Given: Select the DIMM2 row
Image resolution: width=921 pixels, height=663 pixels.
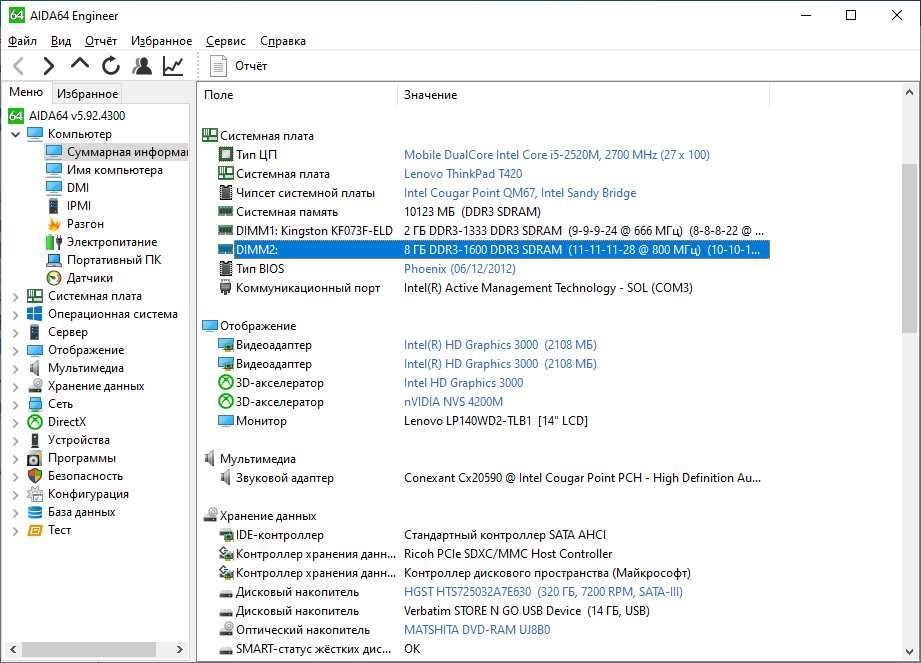Looking at the screenshot, I should pyautogui.click(x=493, y=250).
